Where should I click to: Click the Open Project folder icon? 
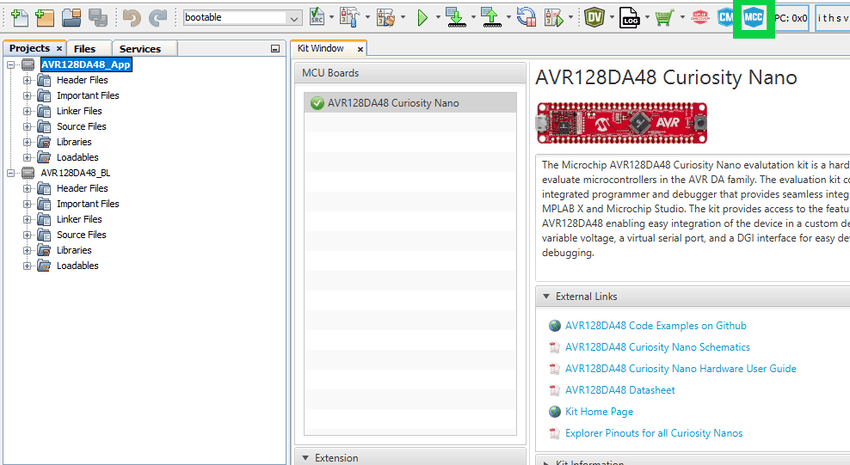[x=71, y=18]
